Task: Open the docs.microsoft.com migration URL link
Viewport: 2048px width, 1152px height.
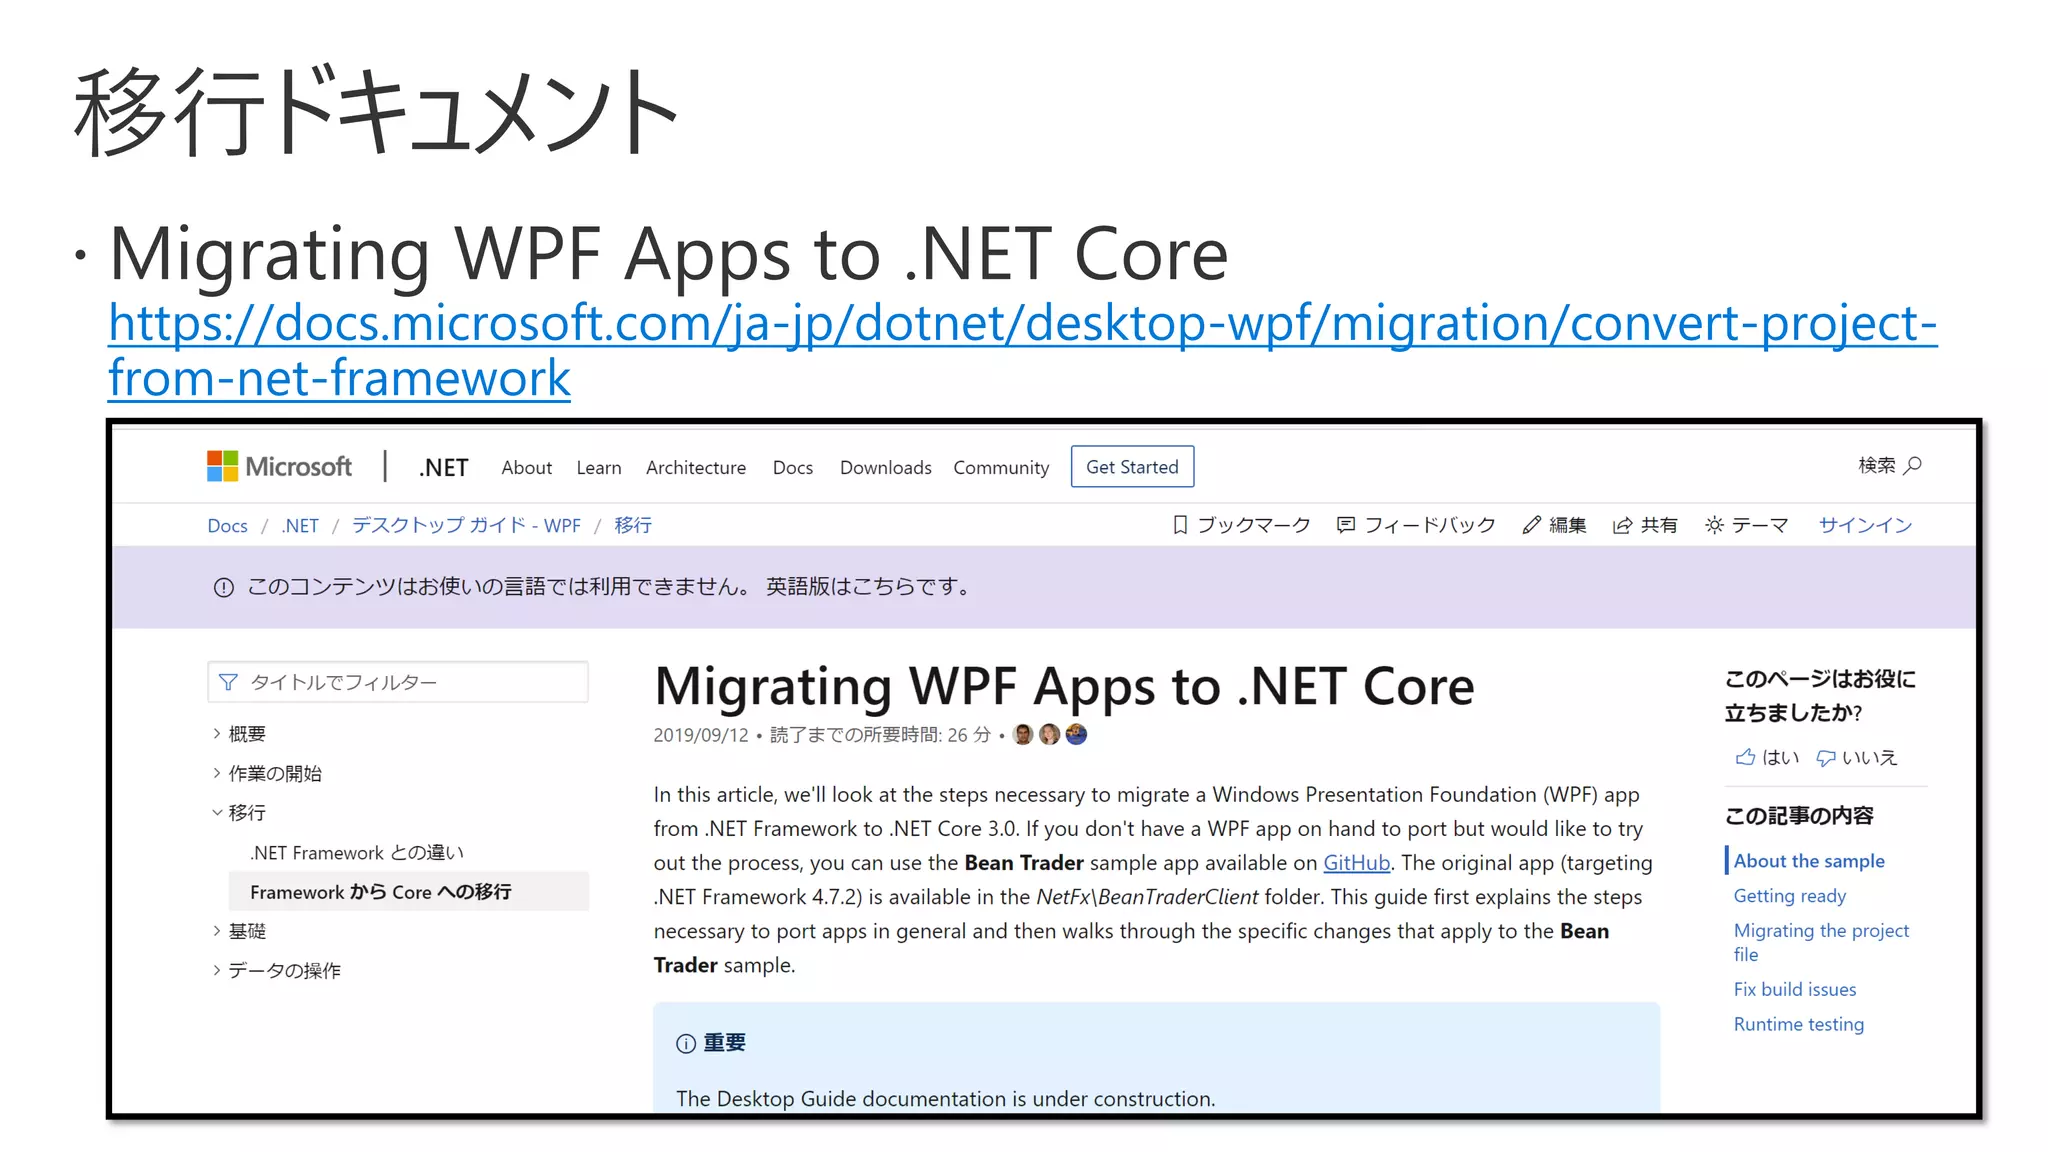Action: point(1022,350)
